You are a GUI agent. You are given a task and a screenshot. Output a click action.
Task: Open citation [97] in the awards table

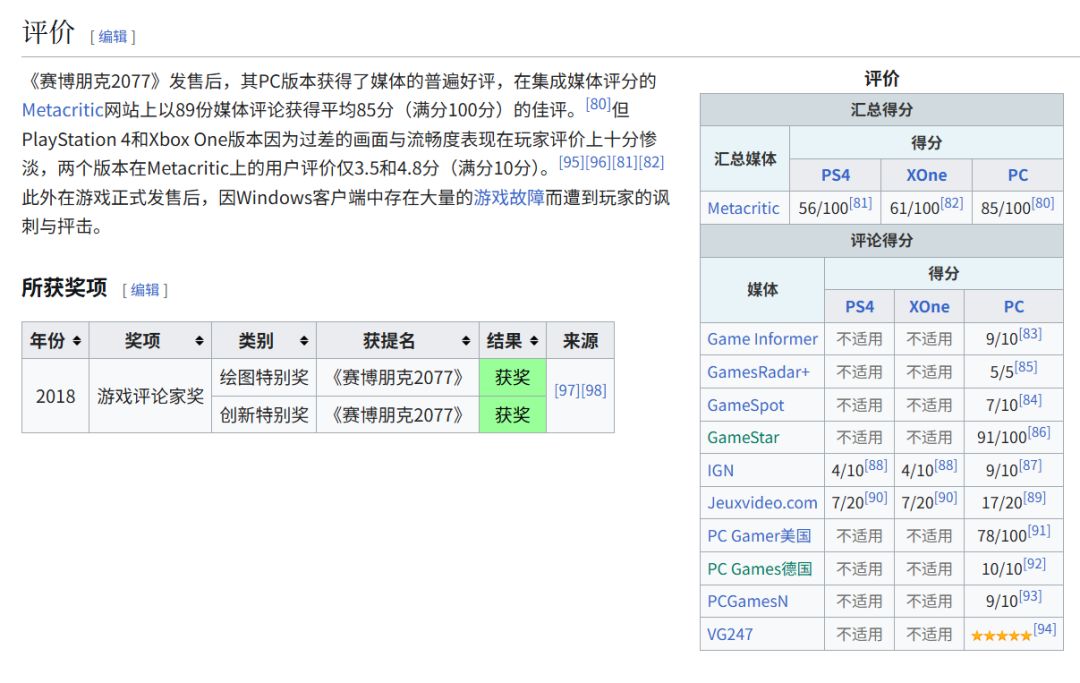[567, 390]
